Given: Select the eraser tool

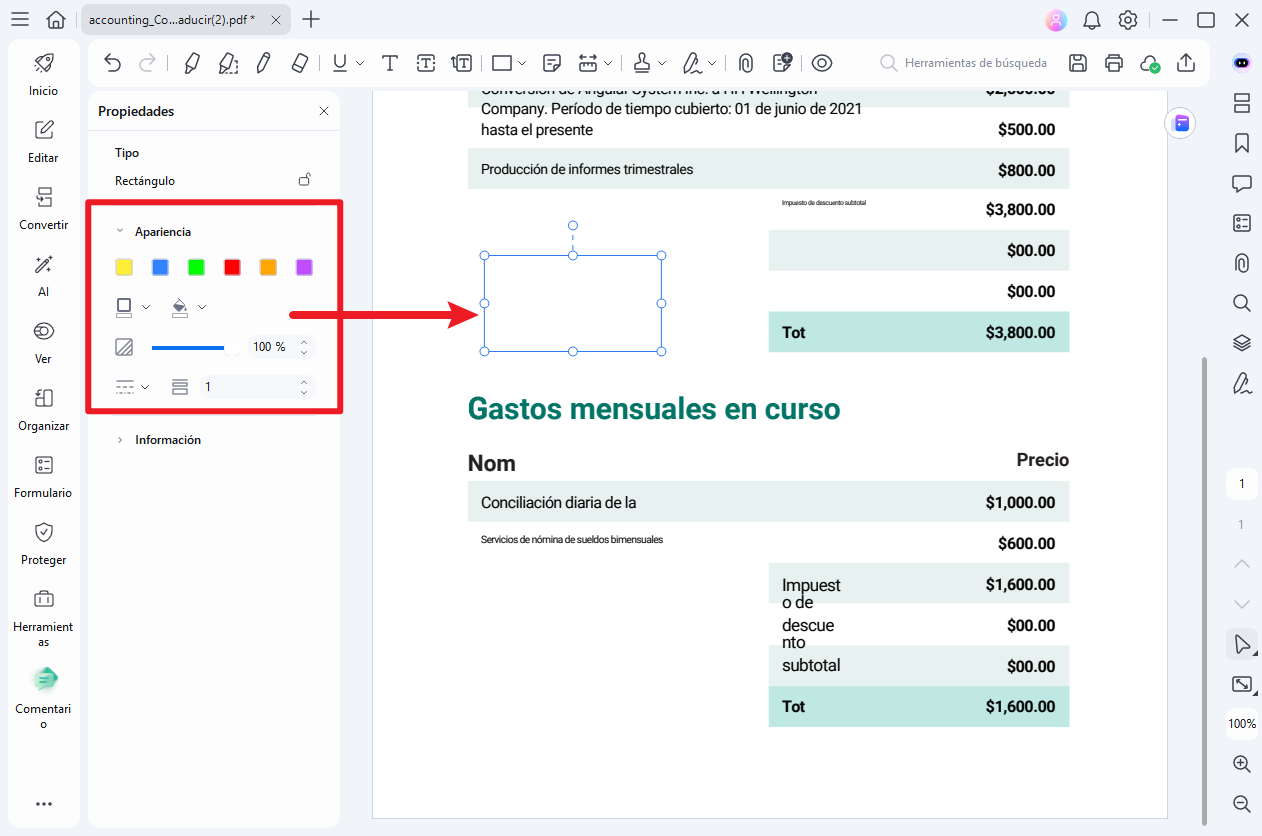Looking at the screenshot, I should pyautogui.click(x=299, y=62).
